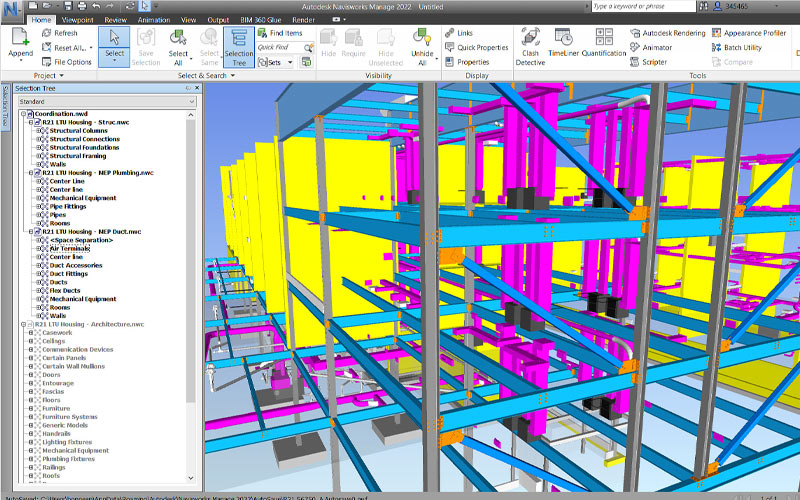Close the Selection Tree panel

click(x=197, y=88)
